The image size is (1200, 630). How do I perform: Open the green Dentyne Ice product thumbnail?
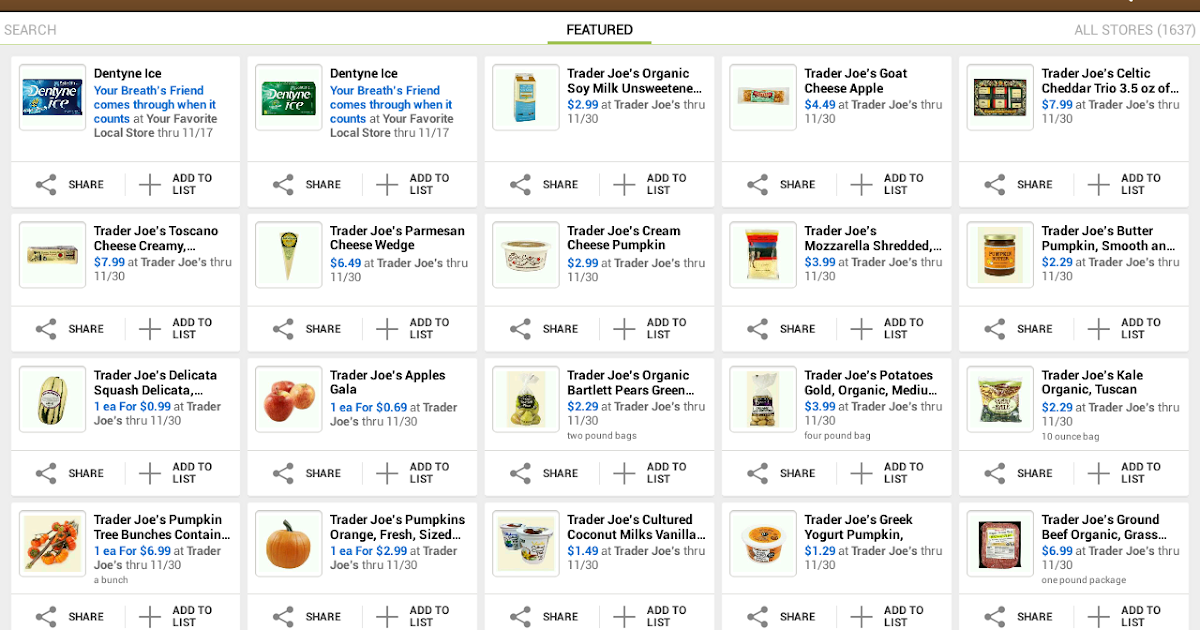point(289,97)
